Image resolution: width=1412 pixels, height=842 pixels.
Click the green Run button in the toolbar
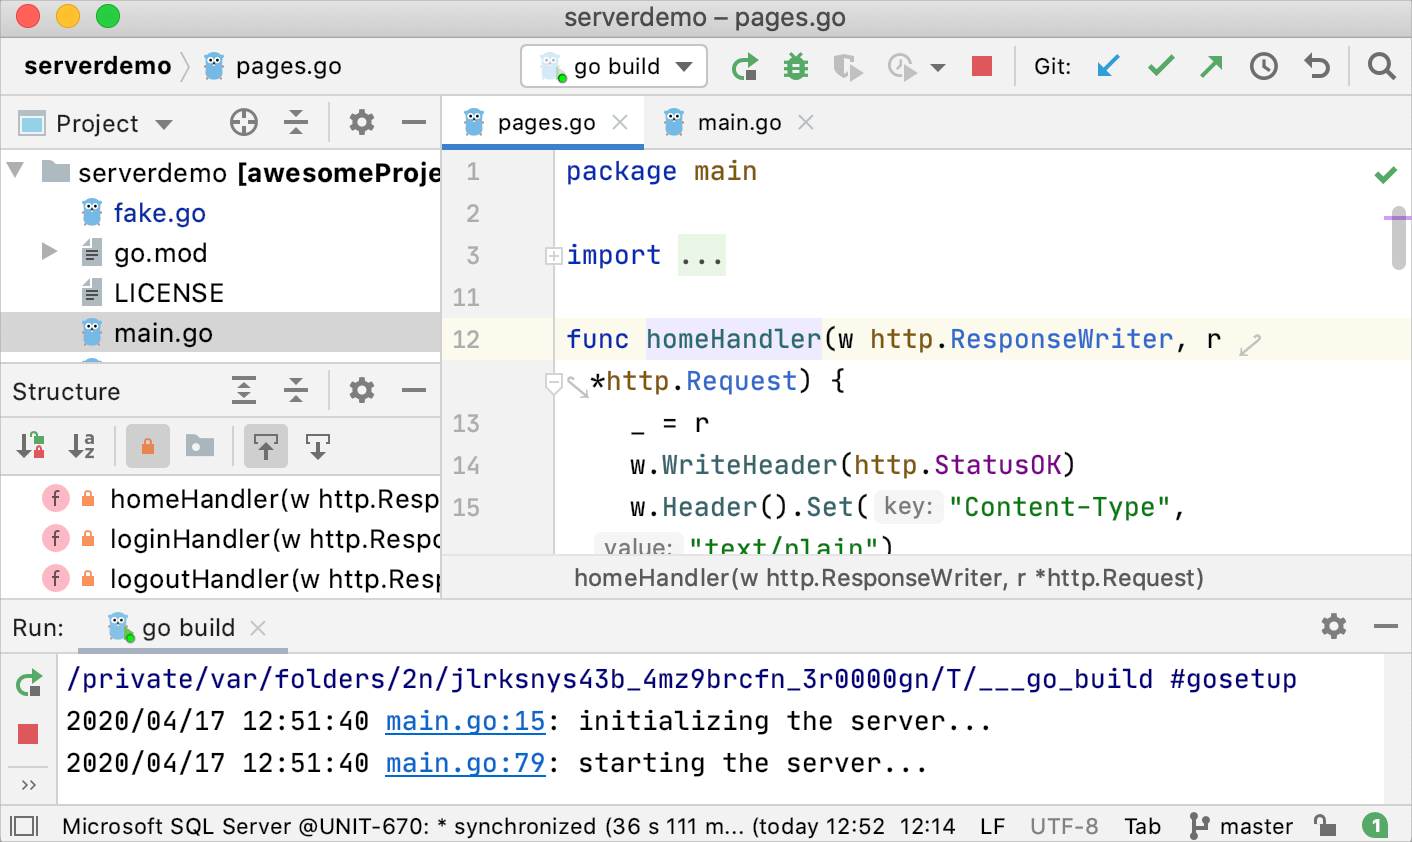(x=745, y=67)
